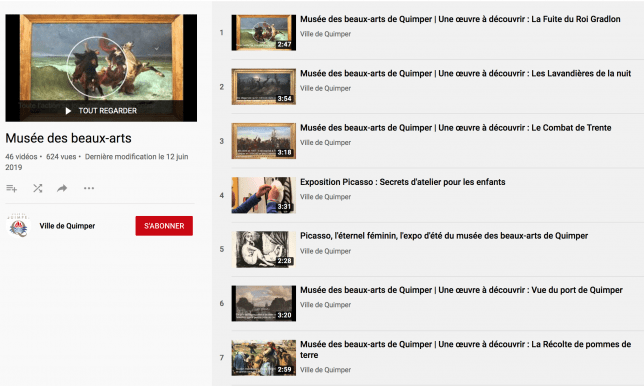Open the three-dots more options menu

(89, 188)
